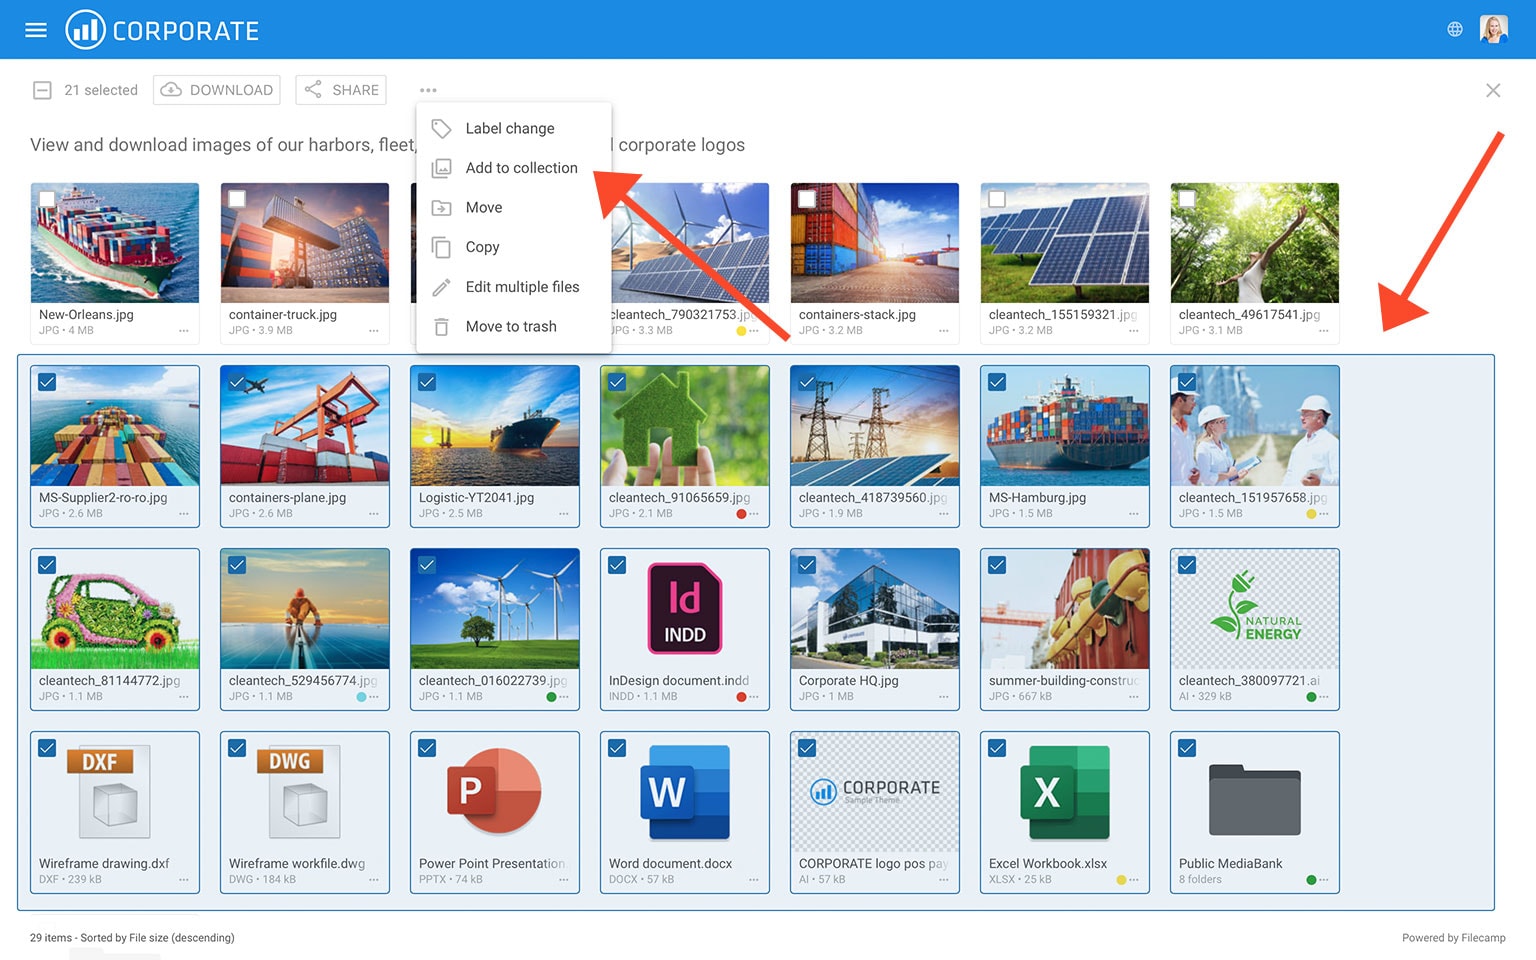The image size is (1536, 960).
Task: Open the CORPORATE logo AI file thumbnail
Action: click(x=875, y=792)
